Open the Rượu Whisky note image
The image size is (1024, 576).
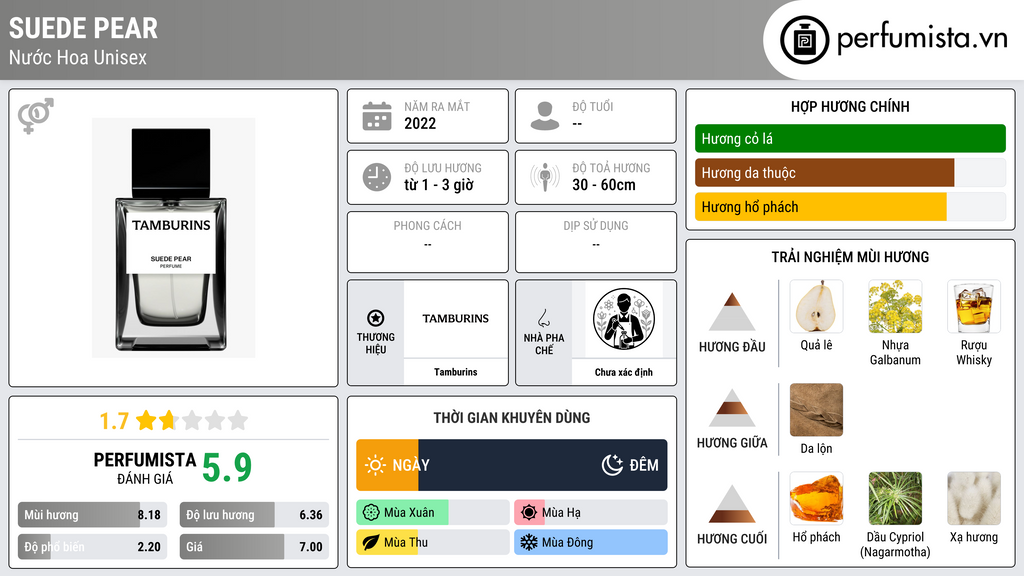tap(974, 306)
